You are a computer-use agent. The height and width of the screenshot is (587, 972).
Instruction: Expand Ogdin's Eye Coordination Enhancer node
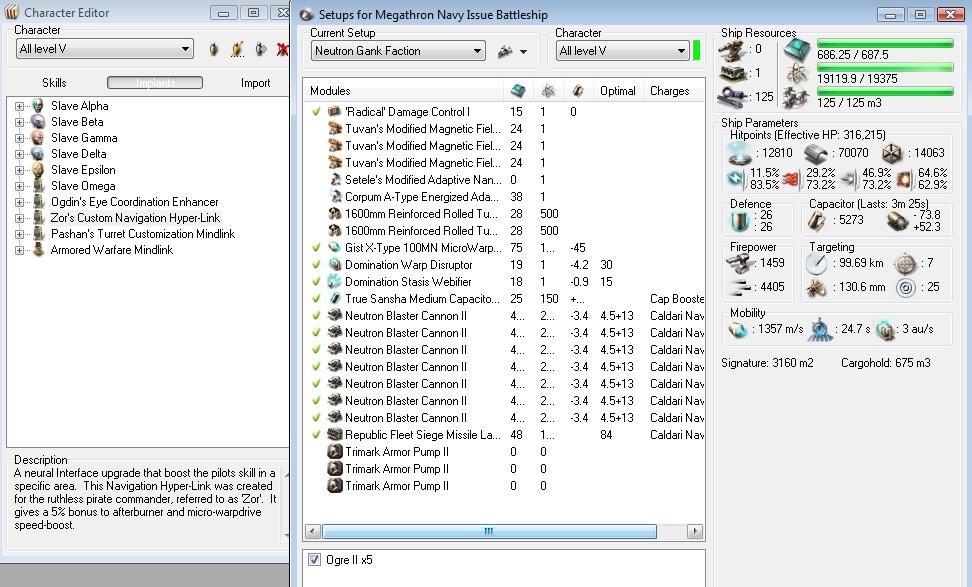click(x=19, y=202)
